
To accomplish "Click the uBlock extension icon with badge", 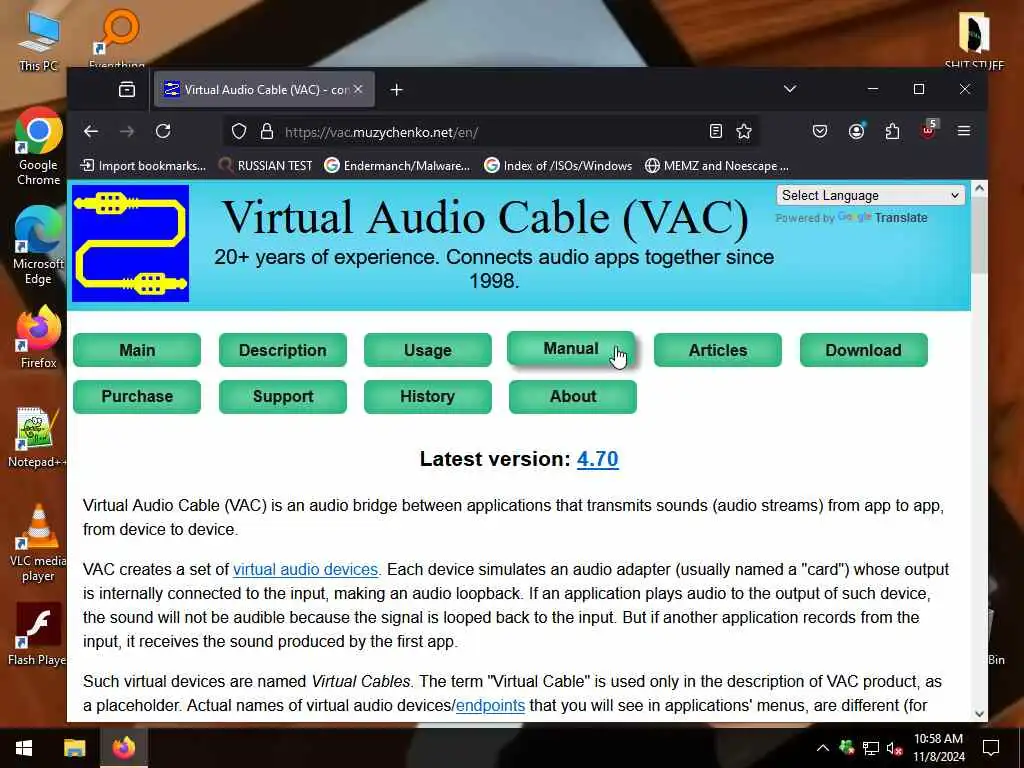I will [x=929, y=130].
